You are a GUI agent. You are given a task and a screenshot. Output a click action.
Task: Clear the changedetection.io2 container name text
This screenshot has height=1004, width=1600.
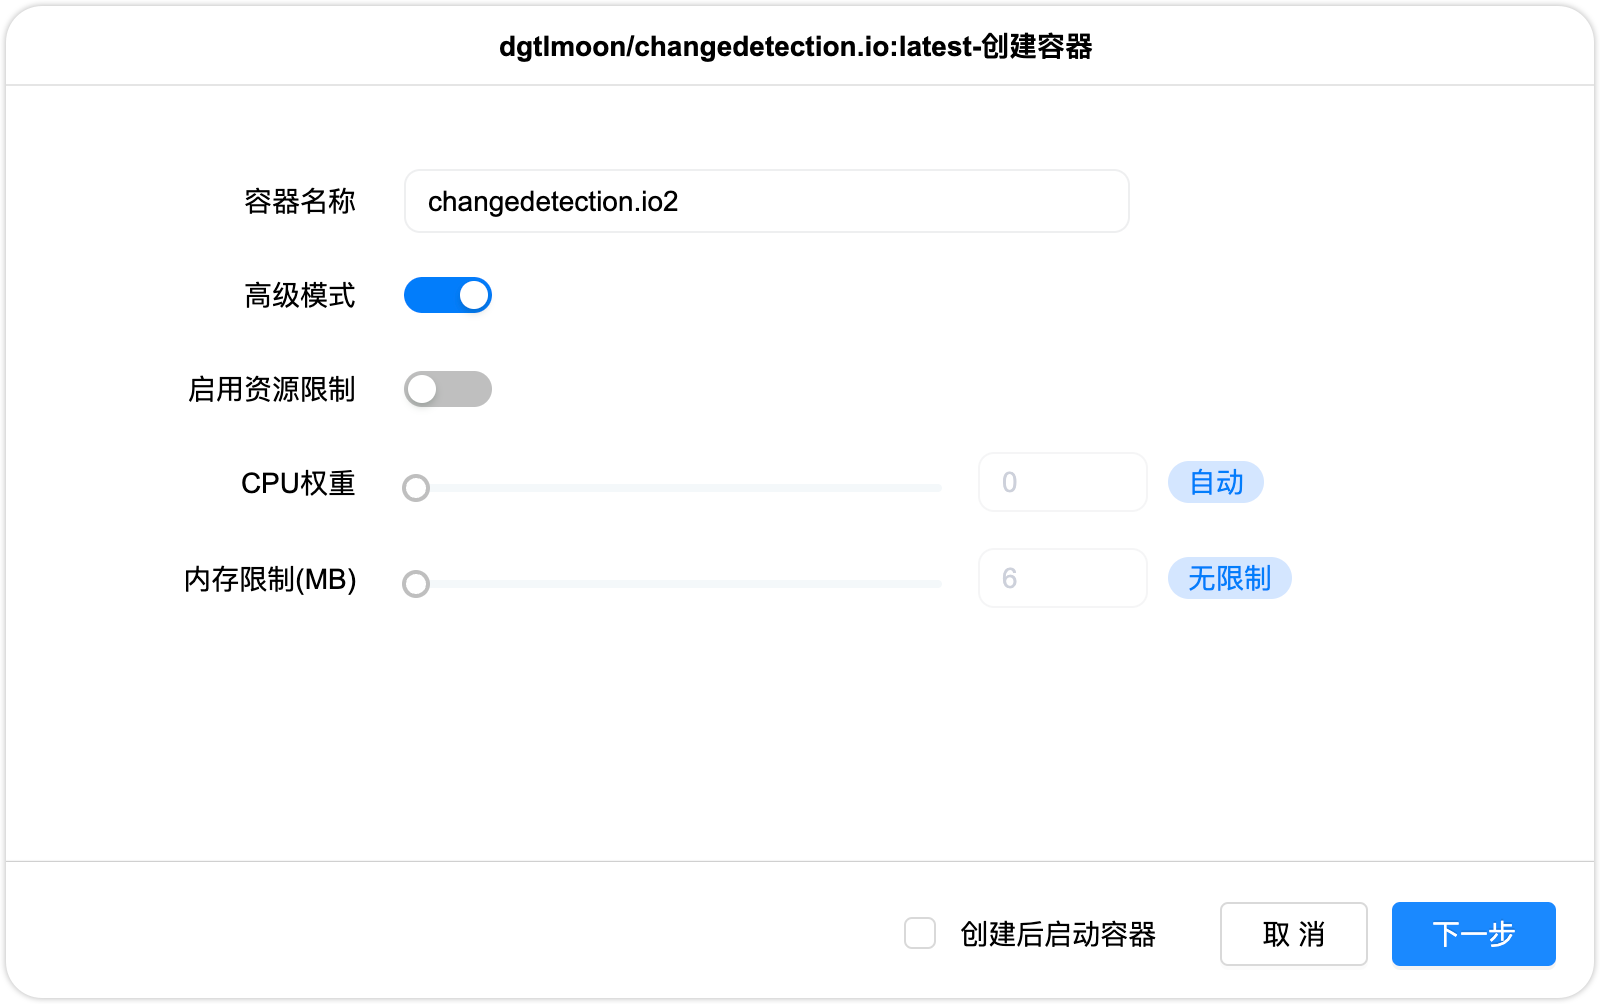[x=766, y=201]
